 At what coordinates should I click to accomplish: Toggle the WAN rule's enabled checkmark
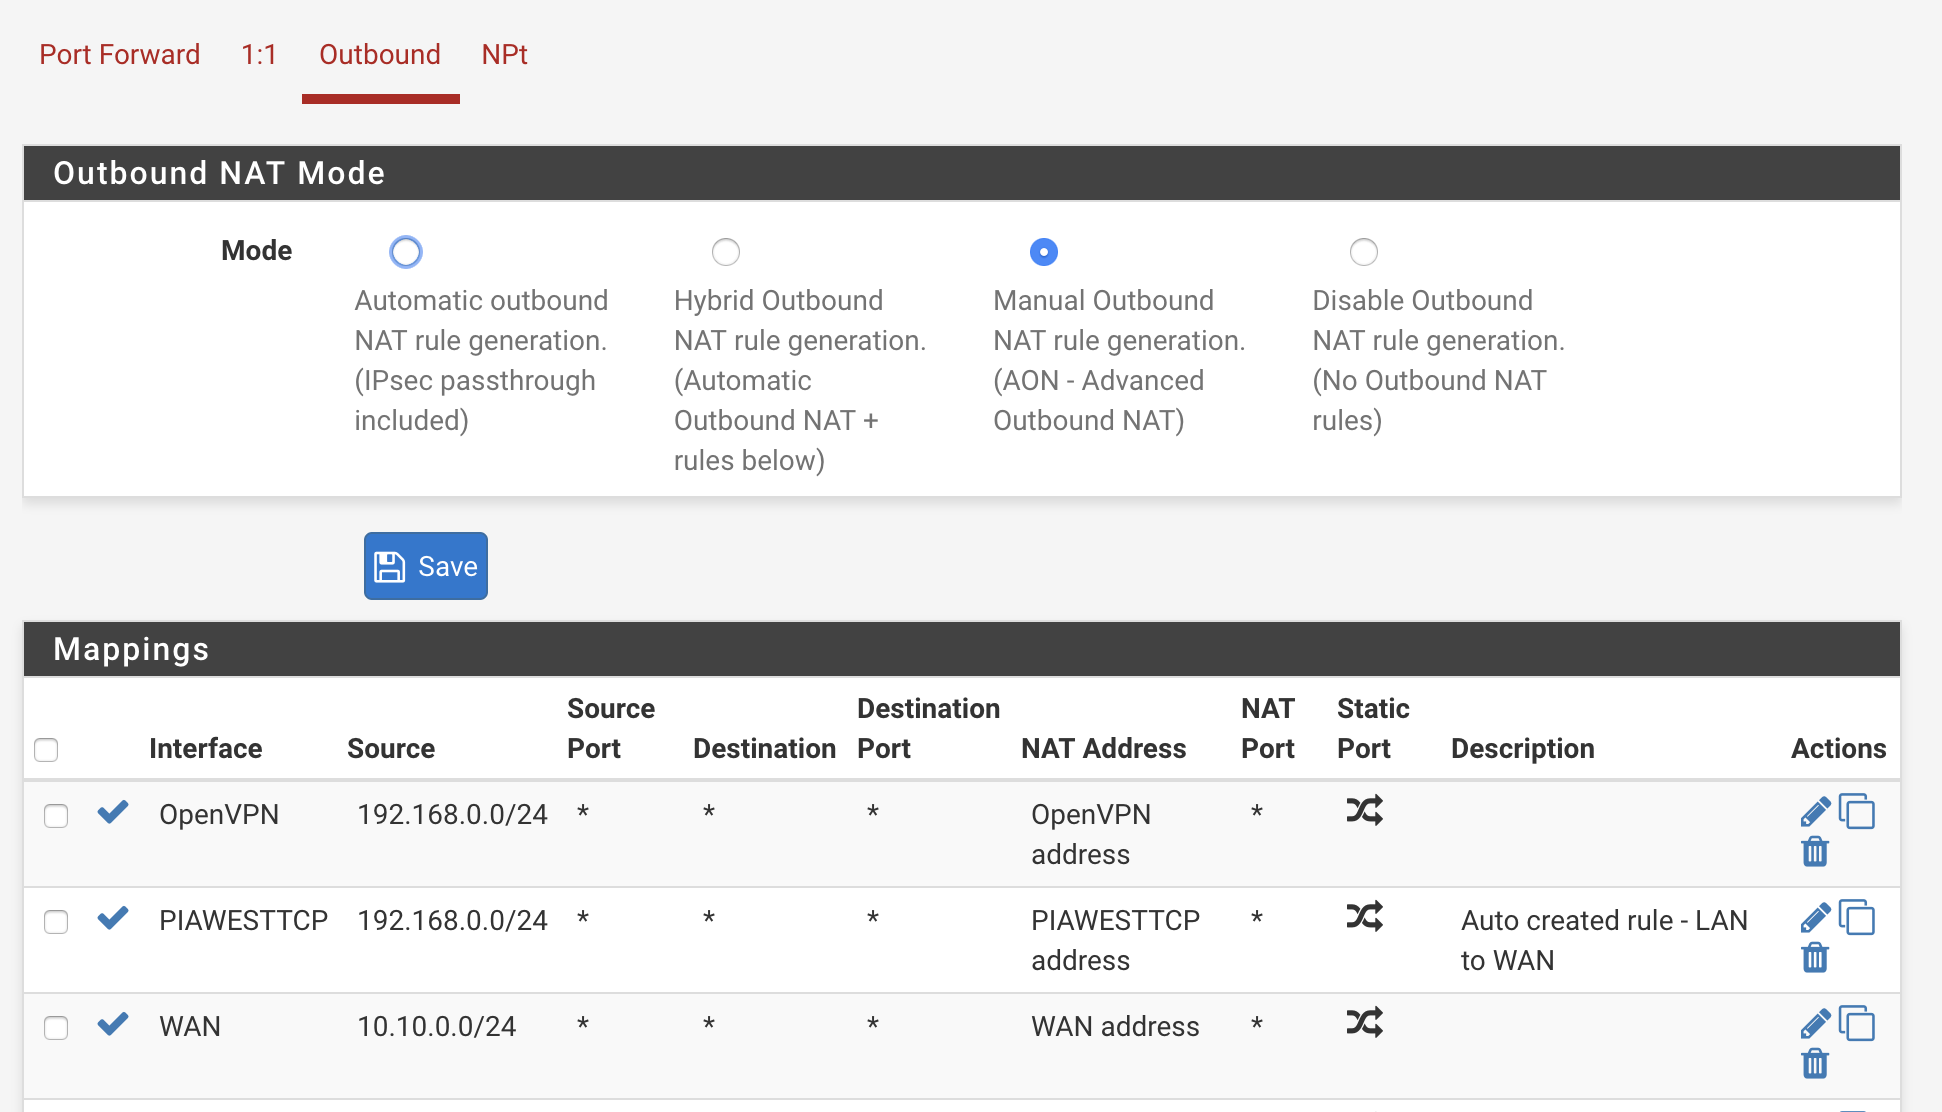coord(113,1024)
